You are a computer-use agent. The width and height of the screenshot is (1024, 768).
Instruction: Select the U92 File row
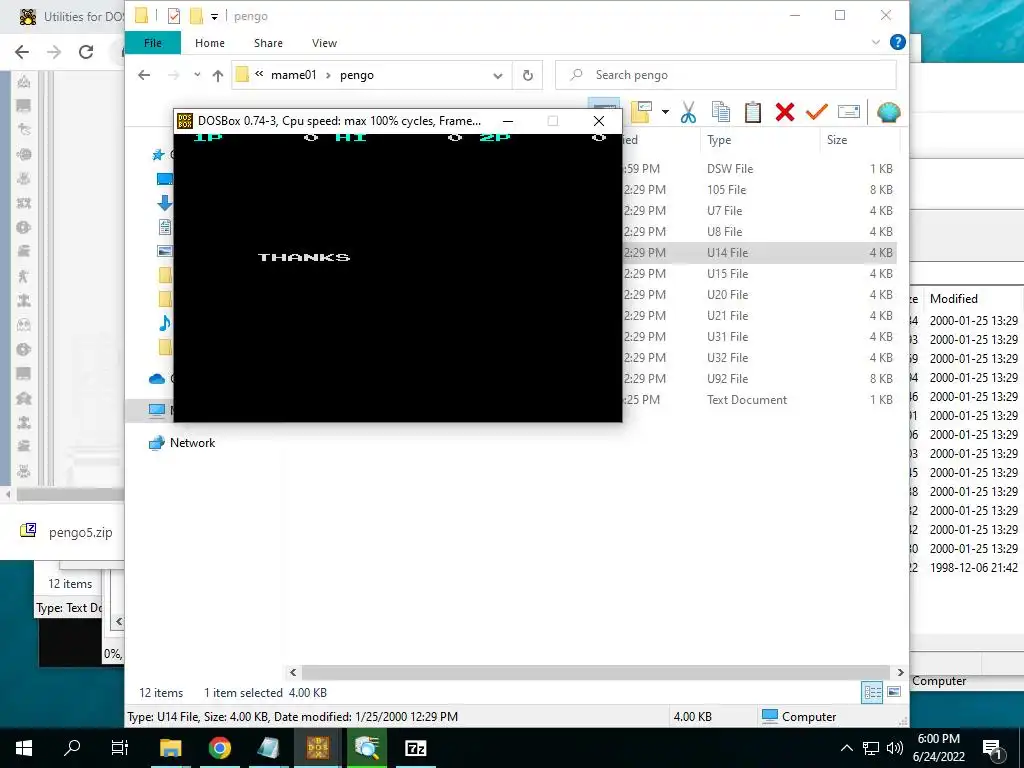pos(758,378)
